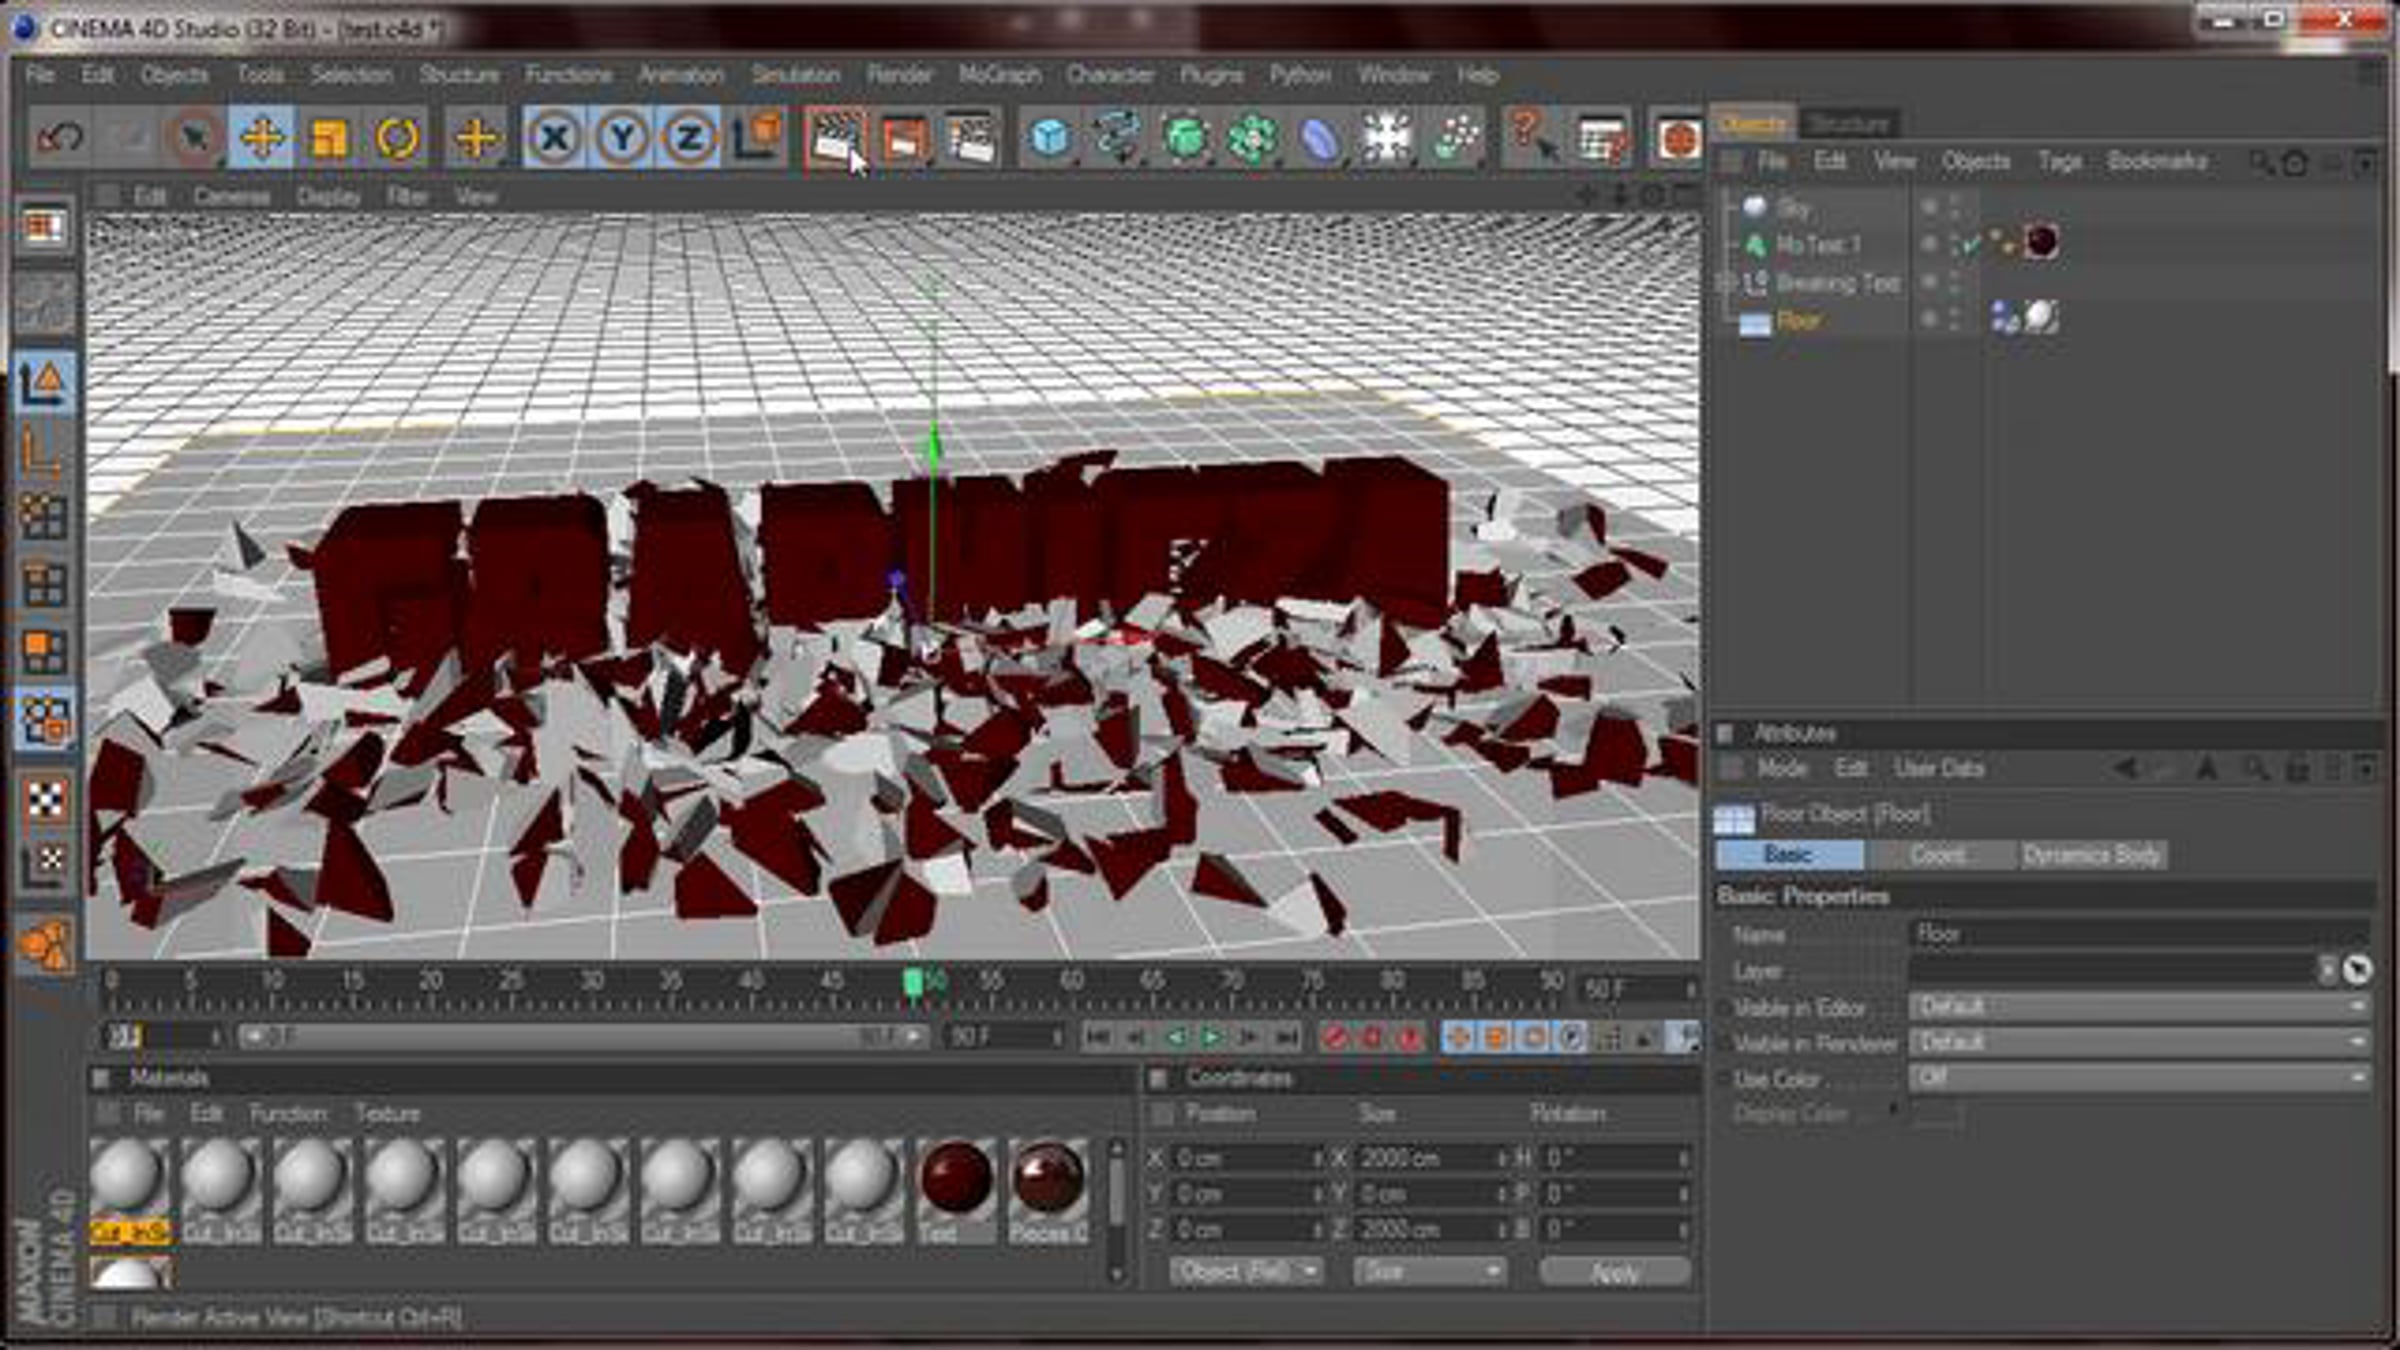Toggle Y axis lock
This screenshot has height=1350, width=2400.
pos(622,137)
